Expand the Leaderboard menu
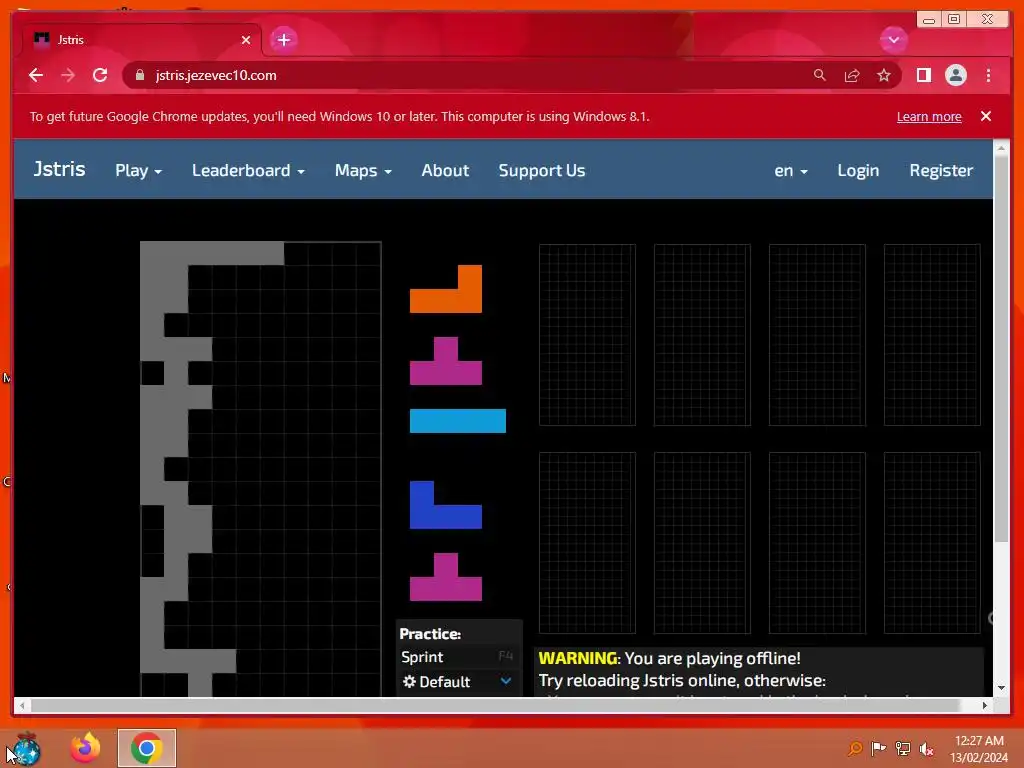 coord(248,170)
